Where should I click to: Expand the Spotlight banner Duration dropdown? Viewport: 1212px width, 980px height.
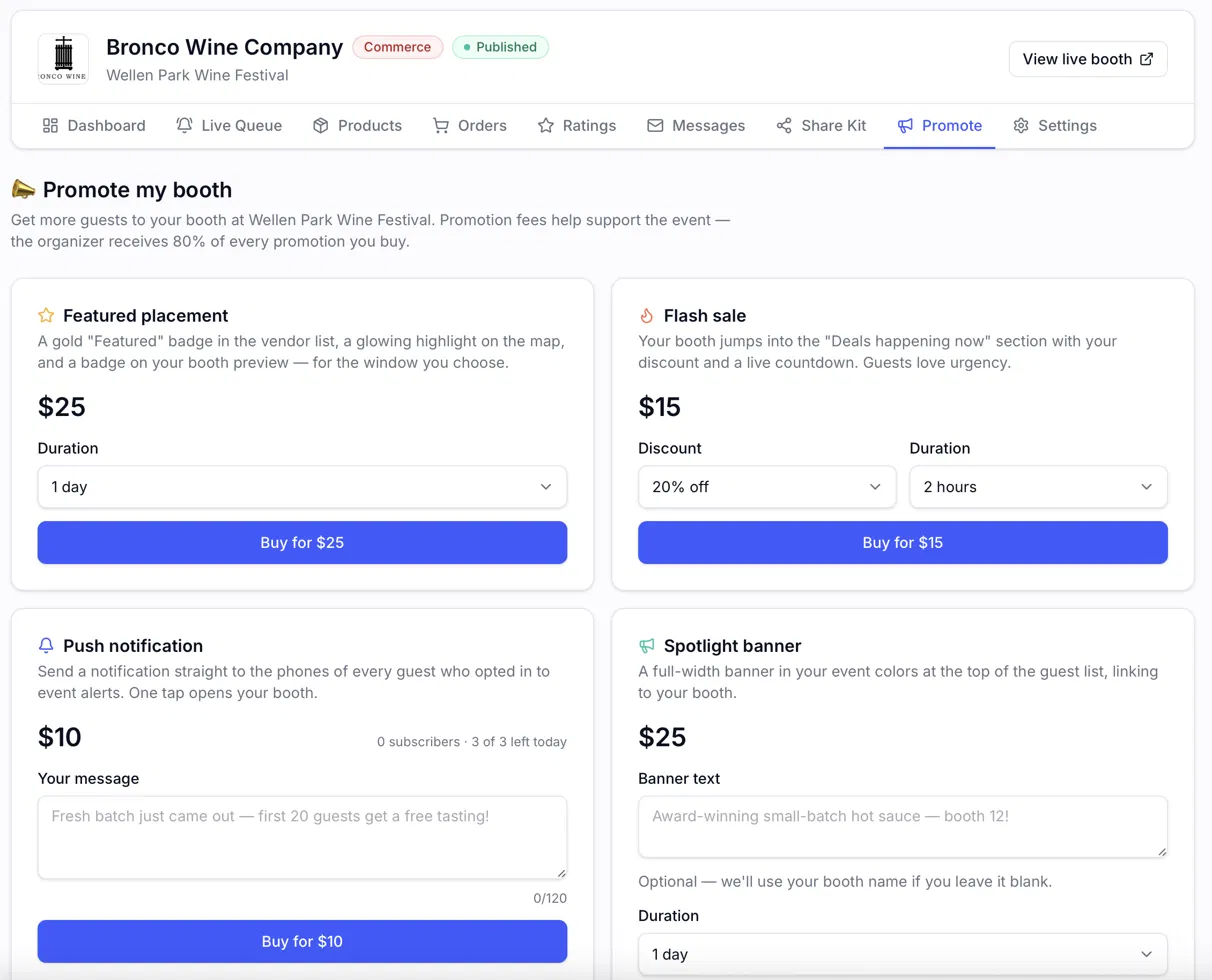coord(903,954)
